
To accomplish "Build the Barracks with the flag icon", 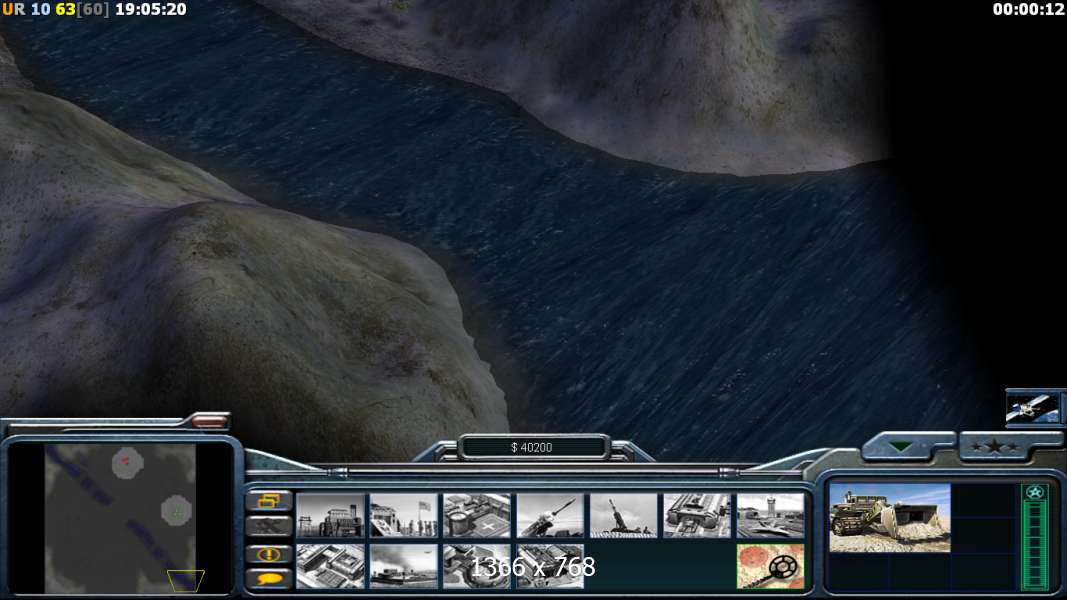I will (x=404, y=516).
